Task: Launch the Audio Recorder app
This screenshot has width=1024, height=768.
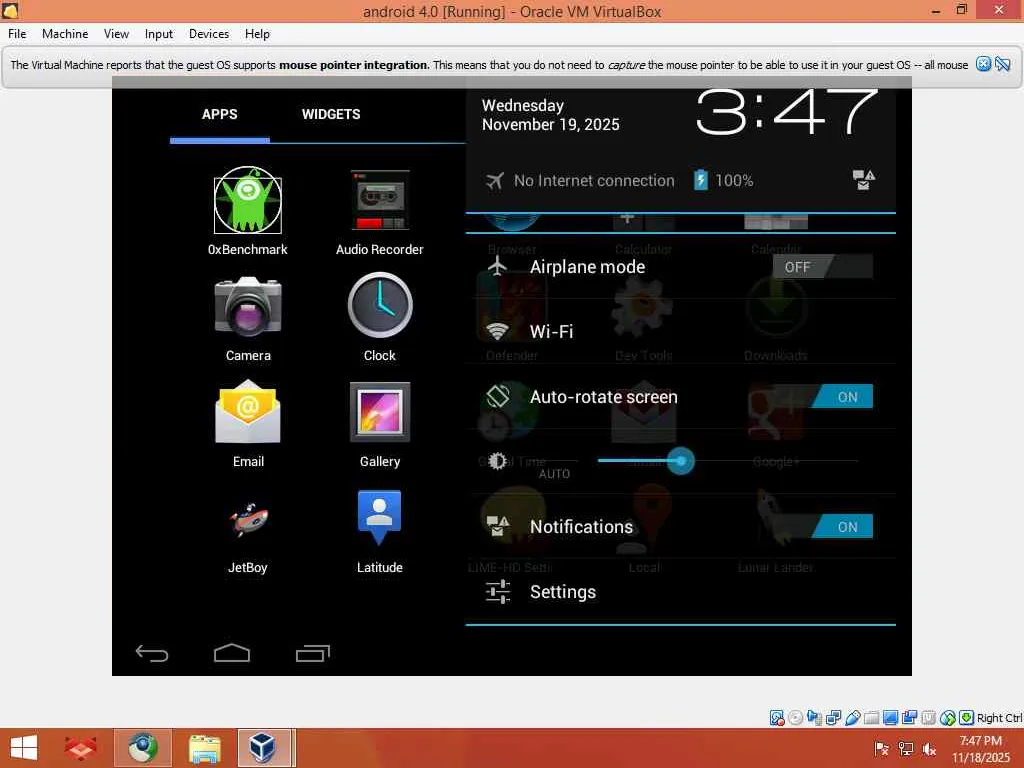Action: (x=379, y=200)
